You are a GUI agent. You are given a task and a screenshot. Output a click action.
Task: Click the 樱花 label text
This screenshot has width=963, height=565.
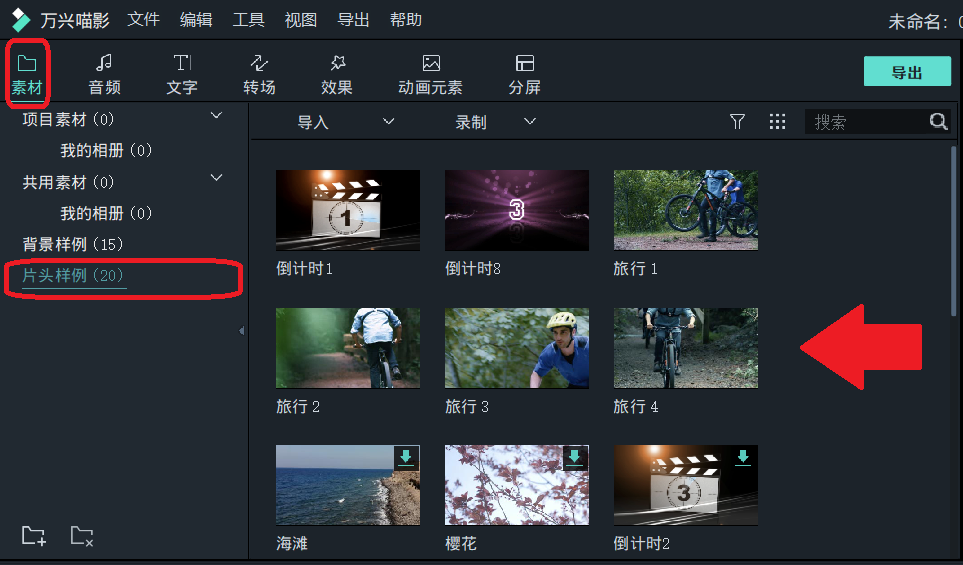point(461,544)
